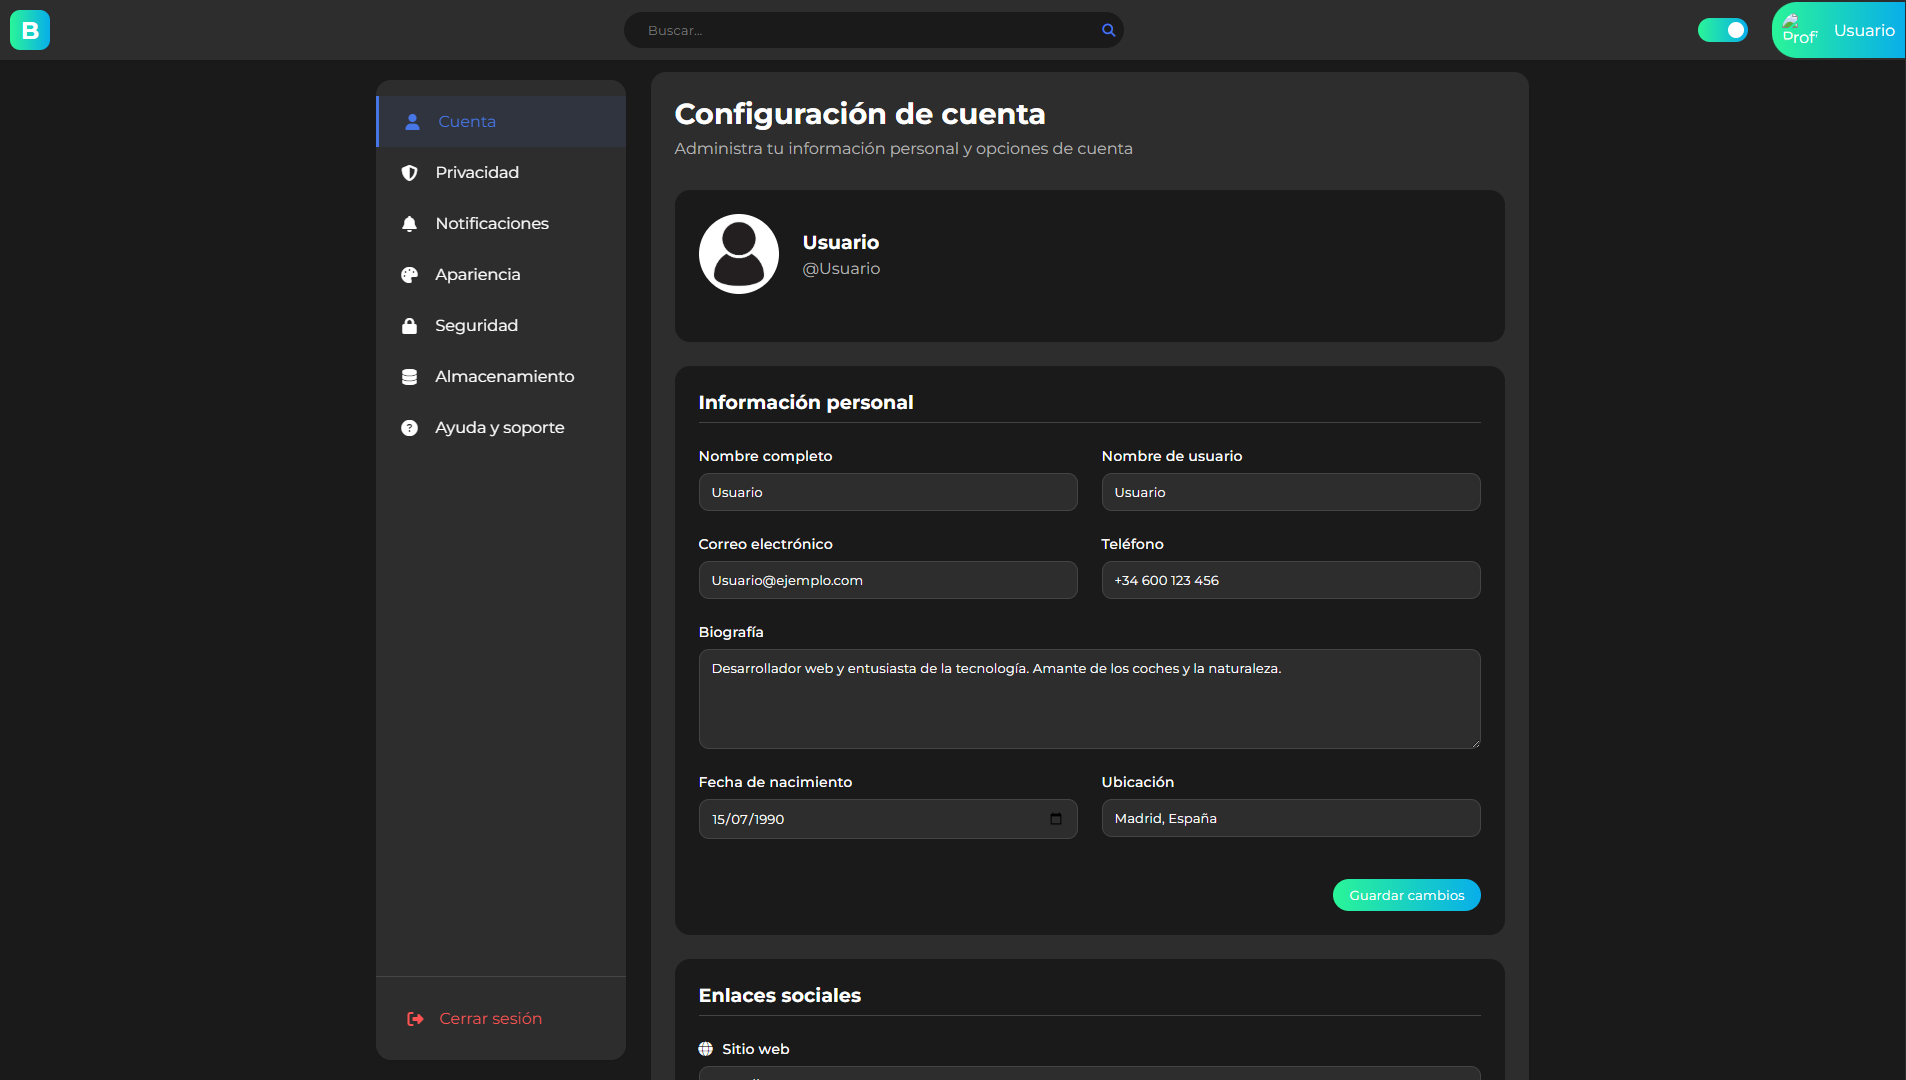This screenshot has width=1906, height=1080.
Task: Open Notificaciones via the bell icon
Action: 411,223
